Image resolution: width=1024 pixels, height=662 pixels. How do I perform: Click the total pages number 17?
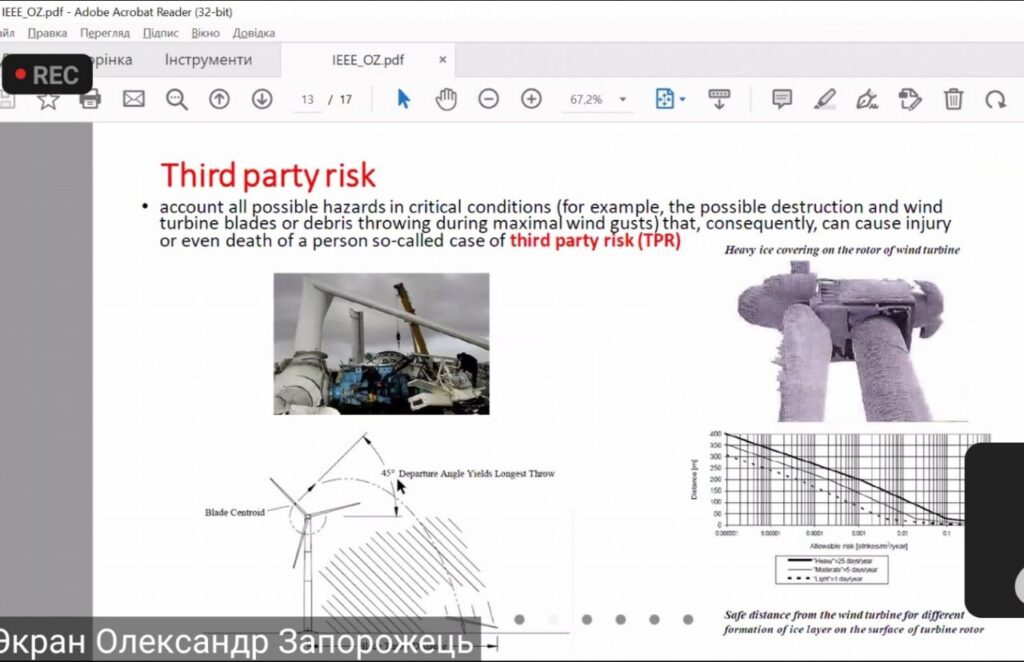point(345,100)
